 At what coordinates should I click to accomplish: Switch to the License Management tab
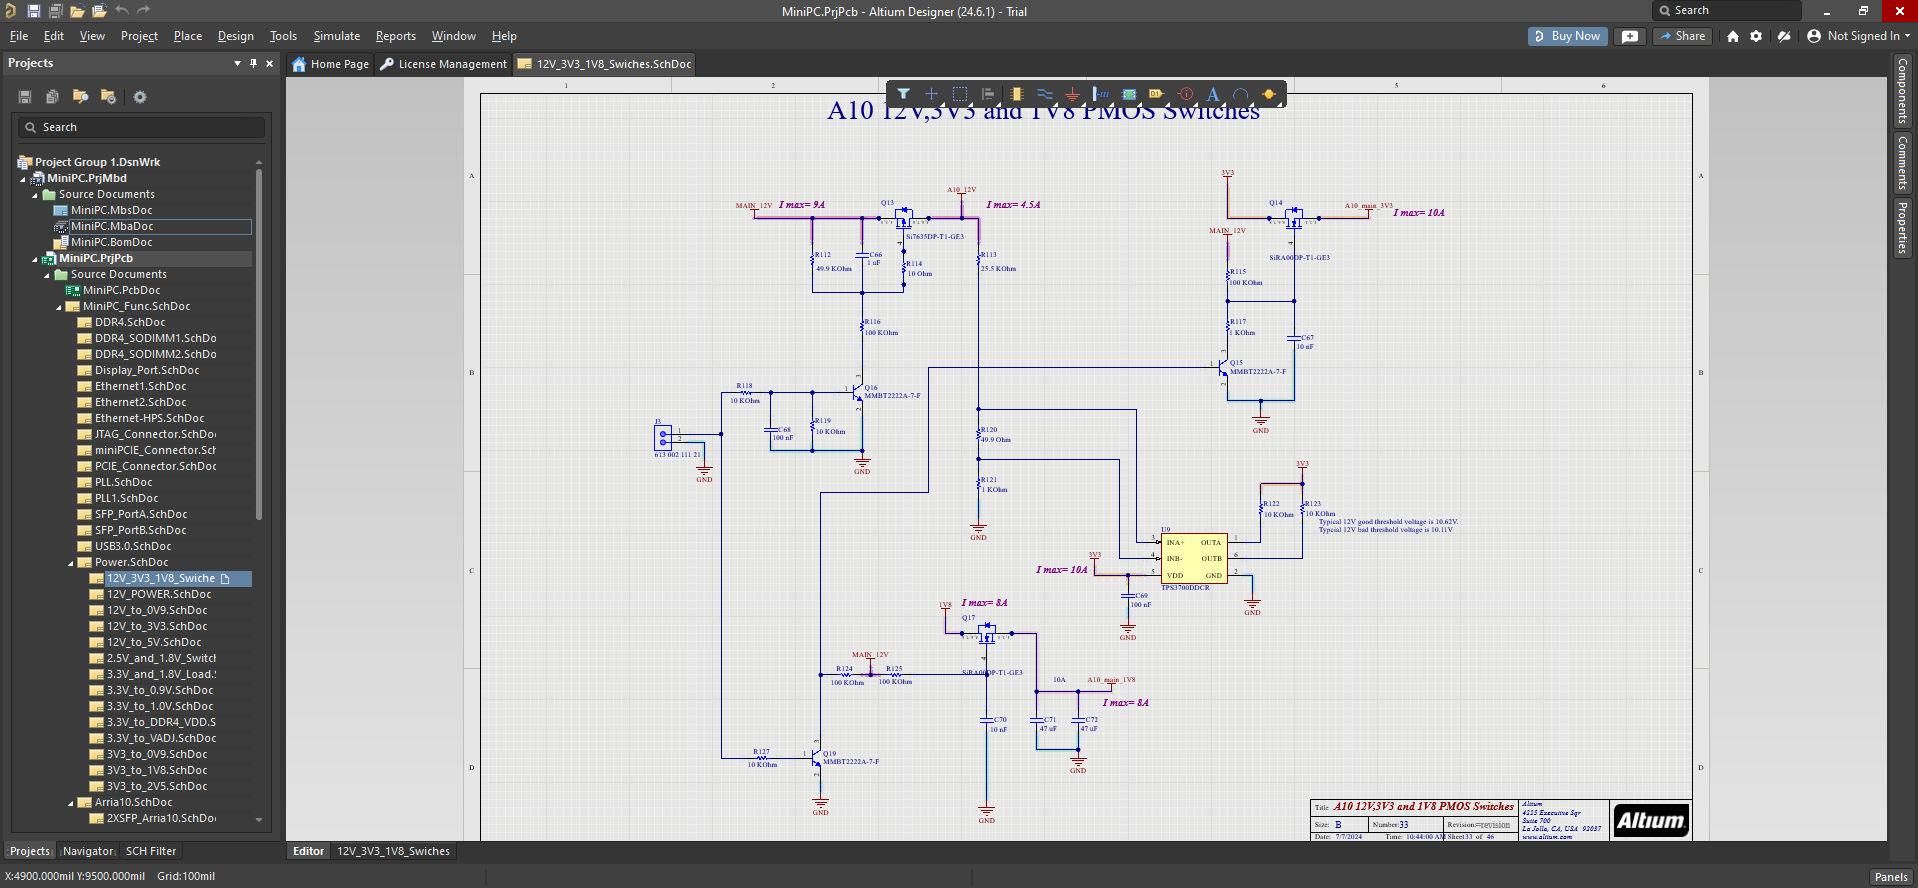pos(444,64)
